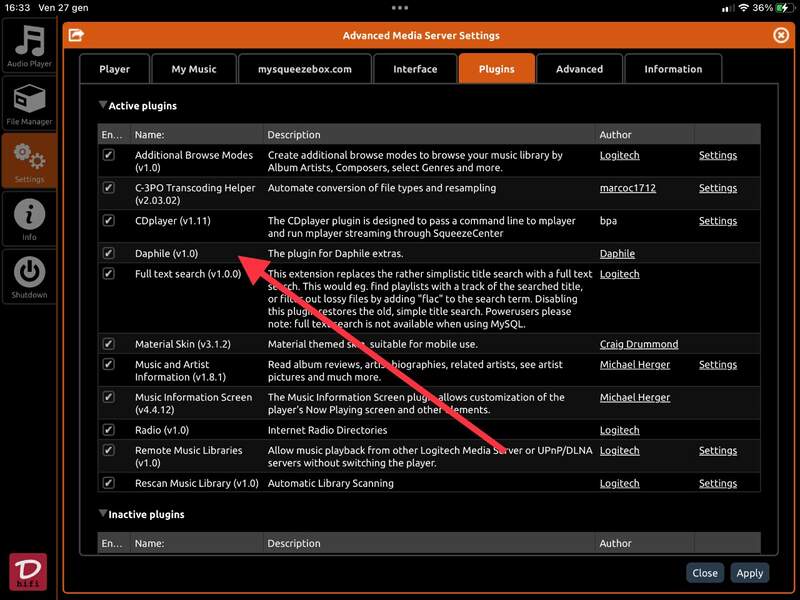The width and height of the screenshot is (800, 600).
Task: Open the Info sidebar icon
Action: coord(29,218)
